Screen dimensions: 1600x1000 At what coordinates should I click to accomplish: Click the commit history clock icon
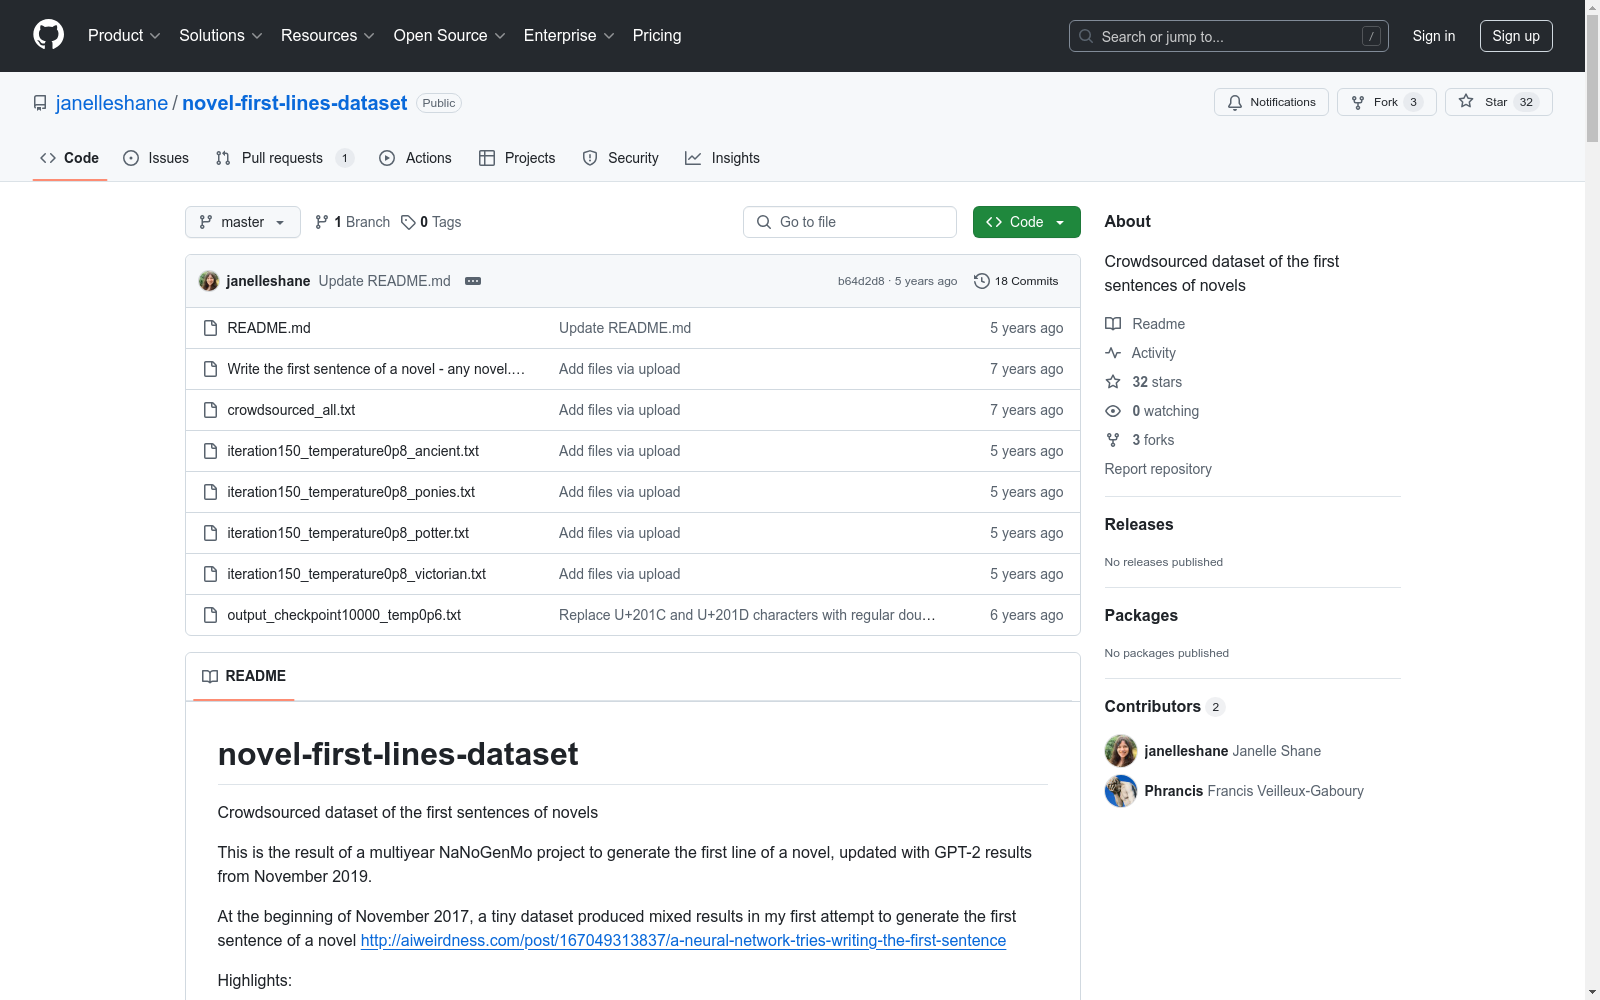click(x=982, y=281)
